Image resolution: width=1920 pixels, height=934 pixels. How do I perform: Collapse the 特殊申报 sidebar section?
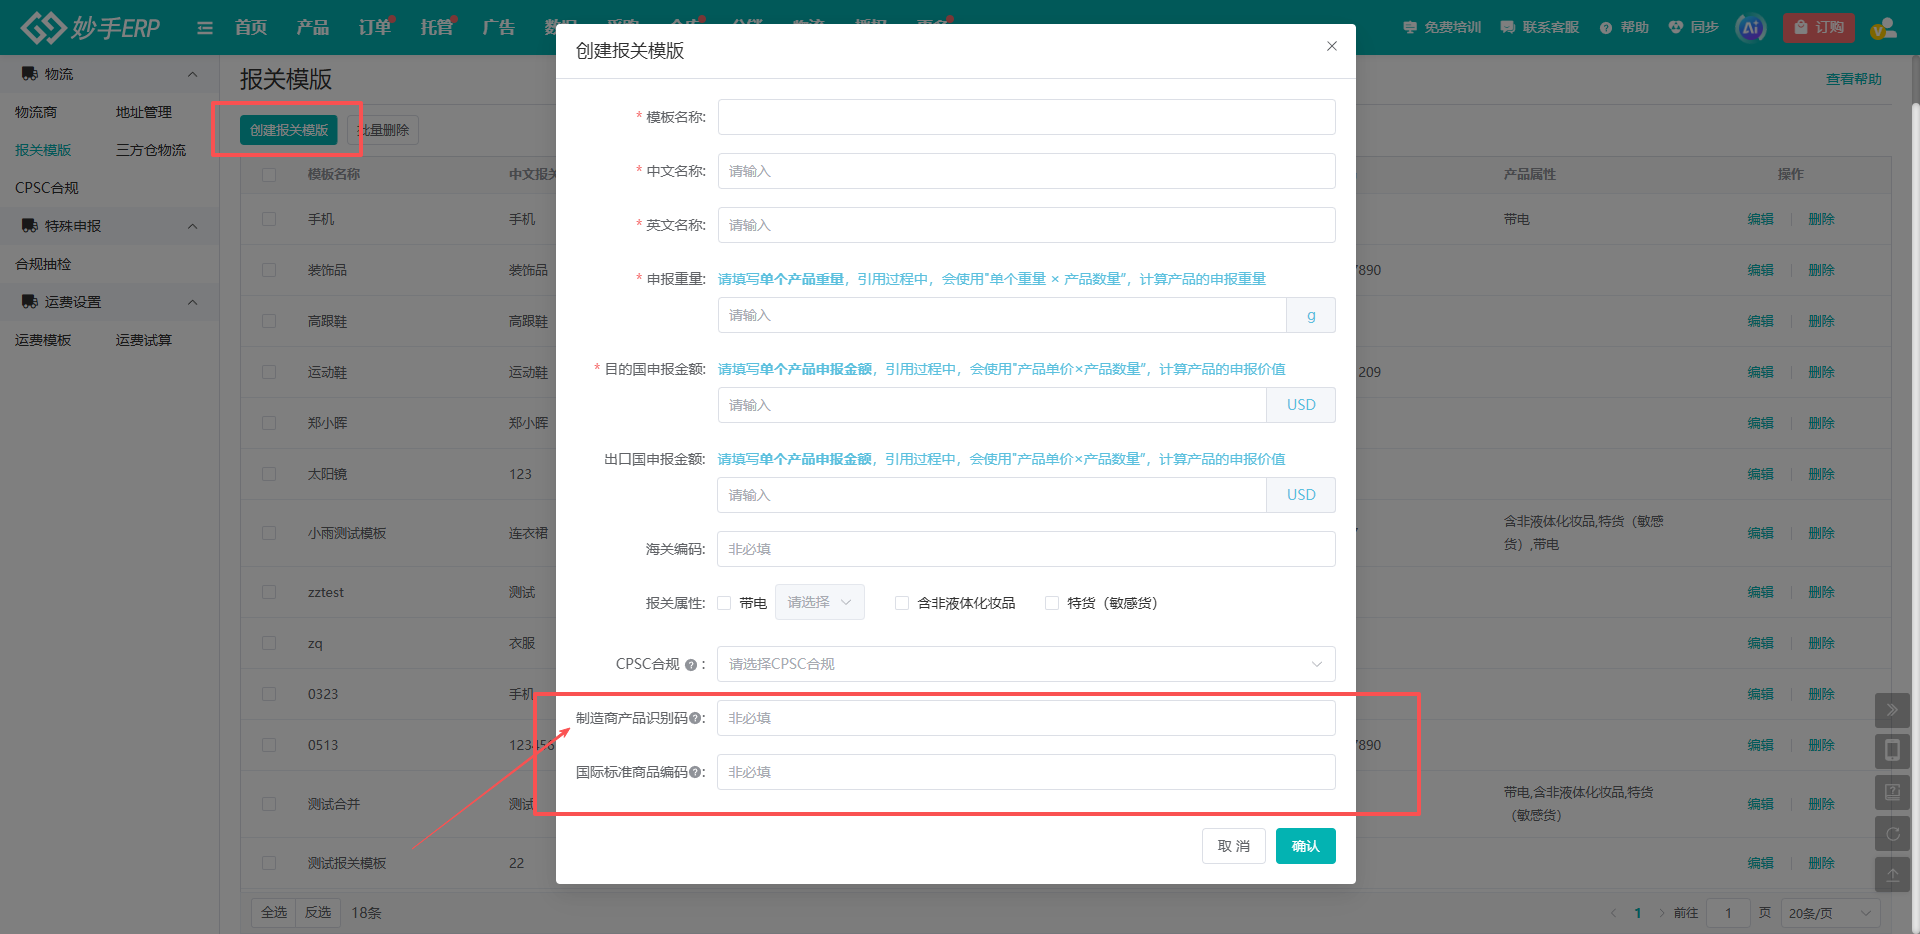192,226
